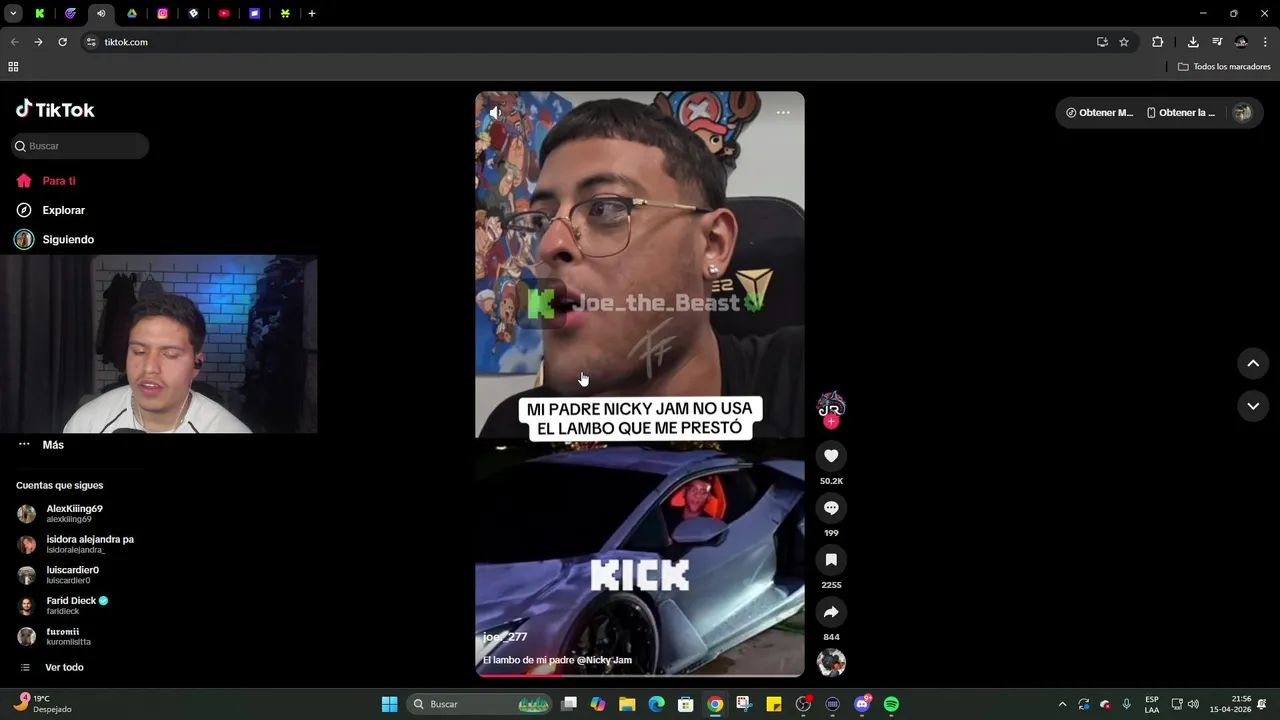
Task: Follow the creator with the red plus badge
Action: (831, 422)
